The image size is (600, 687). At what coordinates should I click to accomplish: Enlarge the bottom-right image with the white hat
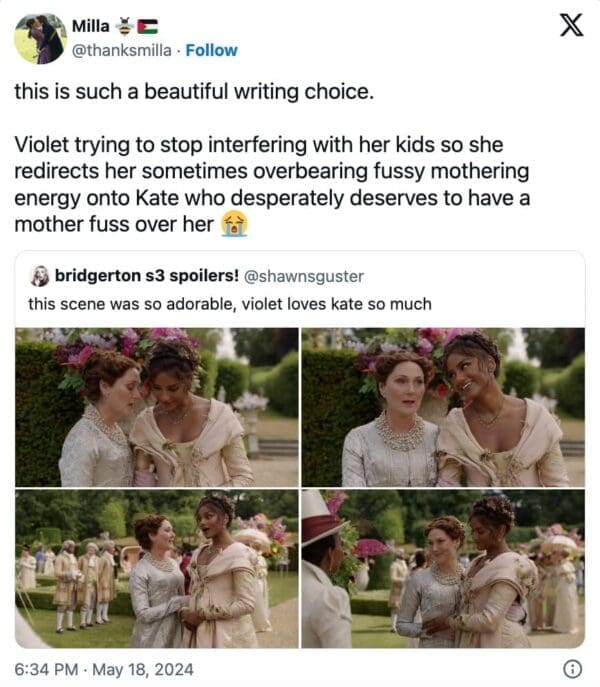click(x=443, y=568)
